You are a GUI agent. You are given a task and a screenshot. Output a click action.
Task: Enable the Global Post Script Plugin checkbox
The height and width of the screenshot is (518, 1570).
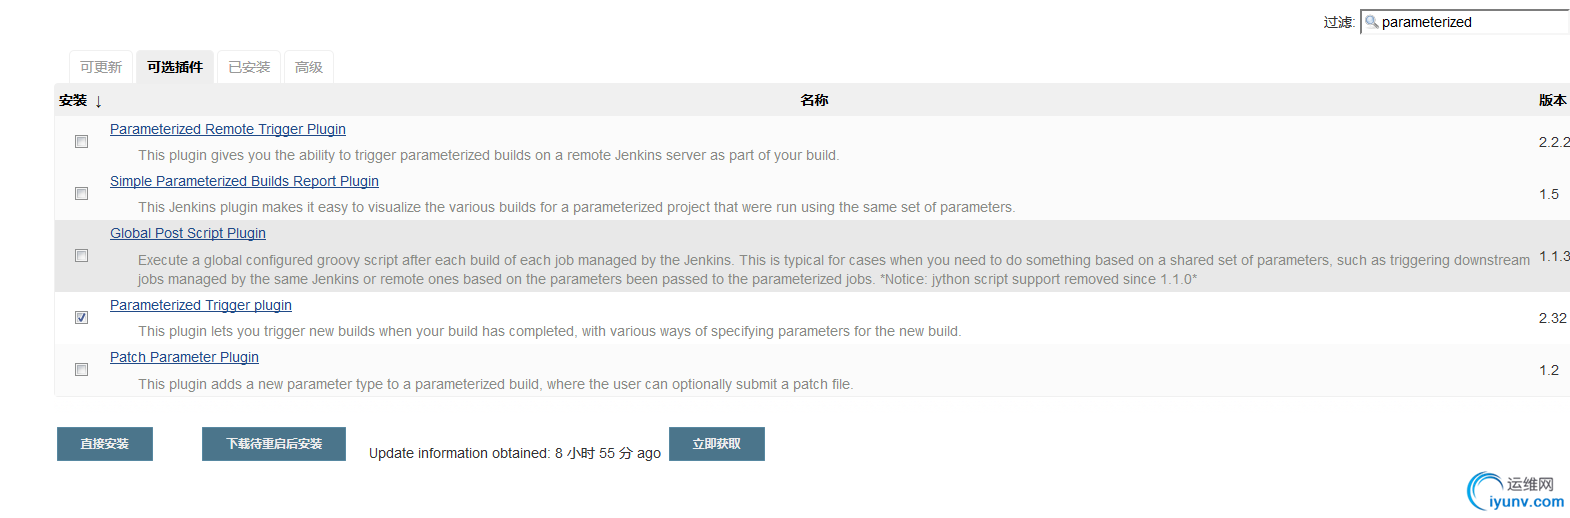(81, 256)
